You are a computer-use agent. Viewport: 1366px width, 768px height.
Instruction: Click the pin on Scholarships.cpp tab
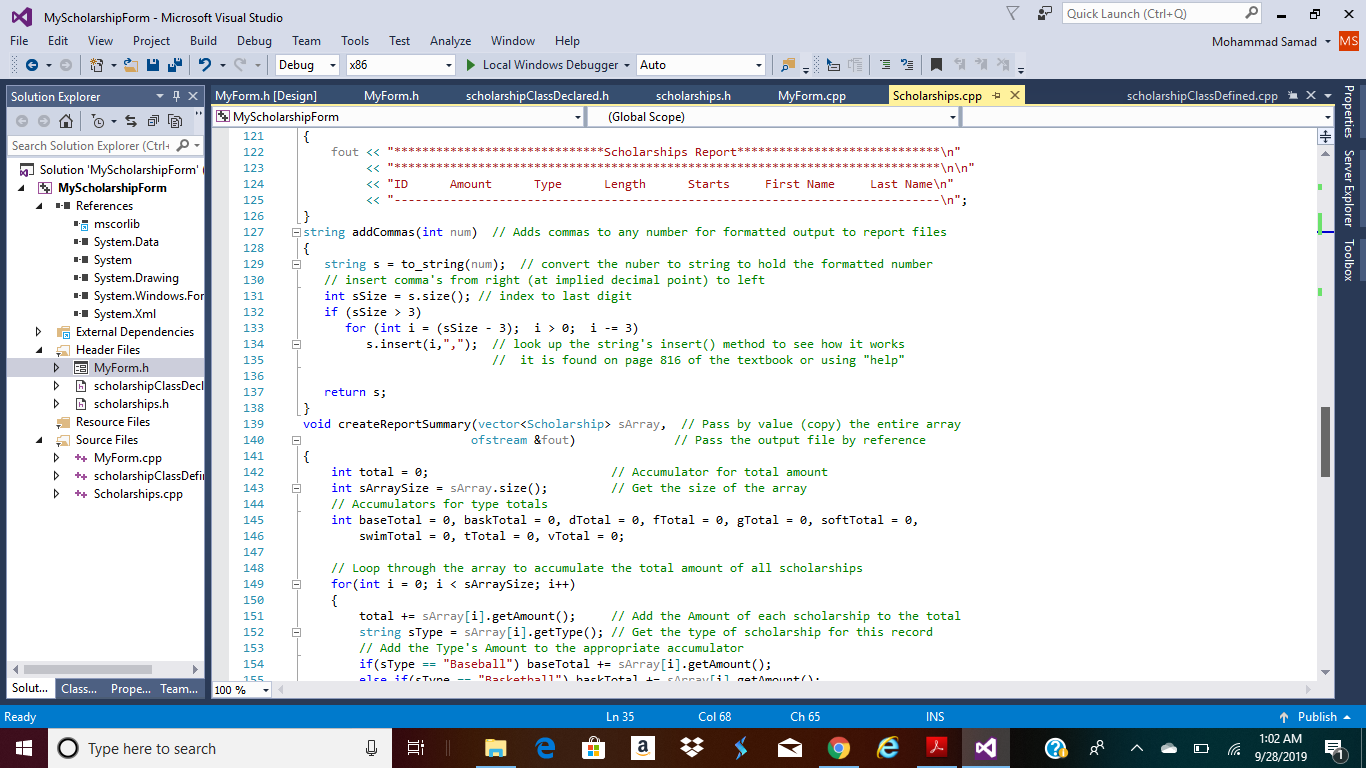[997, 96]
